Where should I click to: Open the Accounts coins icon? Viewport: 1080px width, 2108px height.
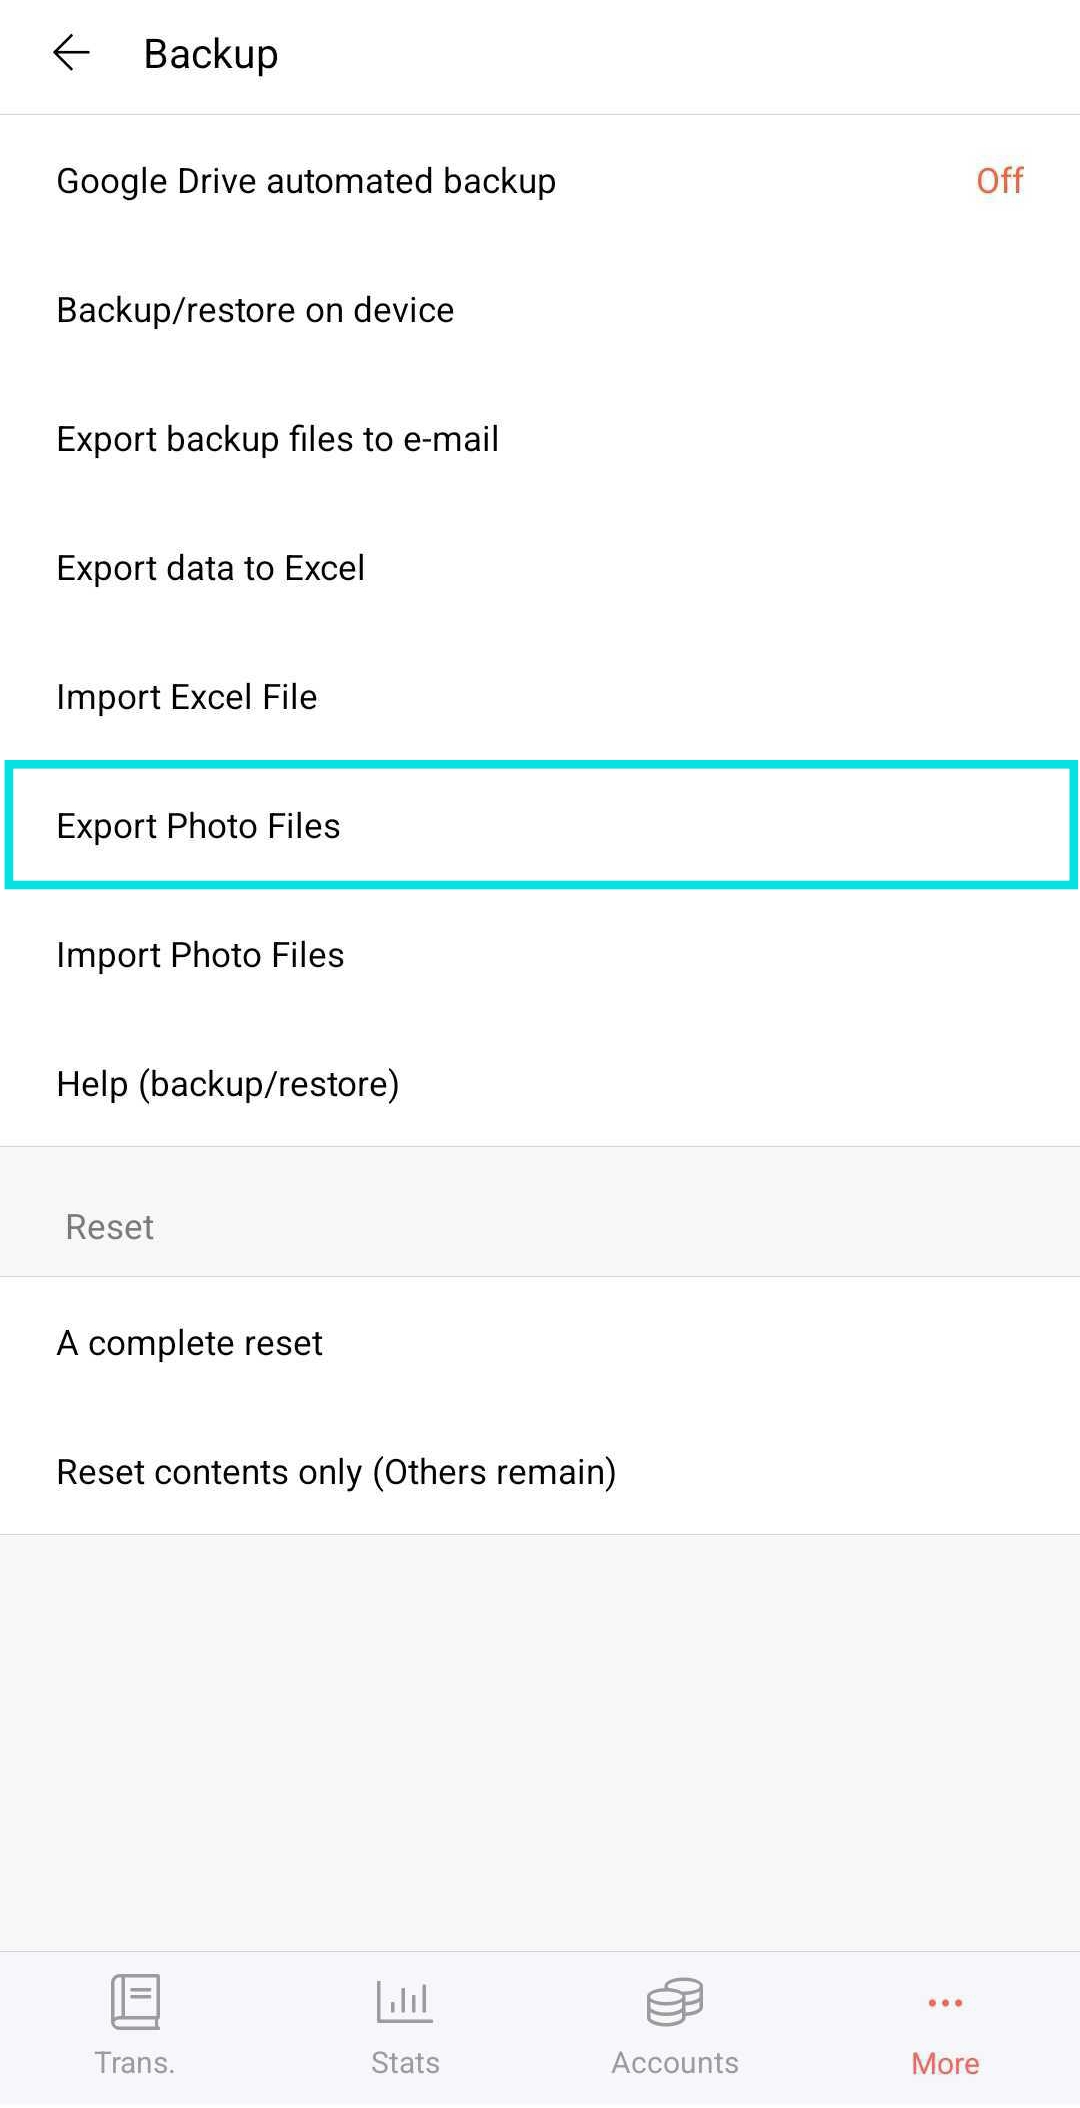click(675, 2001)
